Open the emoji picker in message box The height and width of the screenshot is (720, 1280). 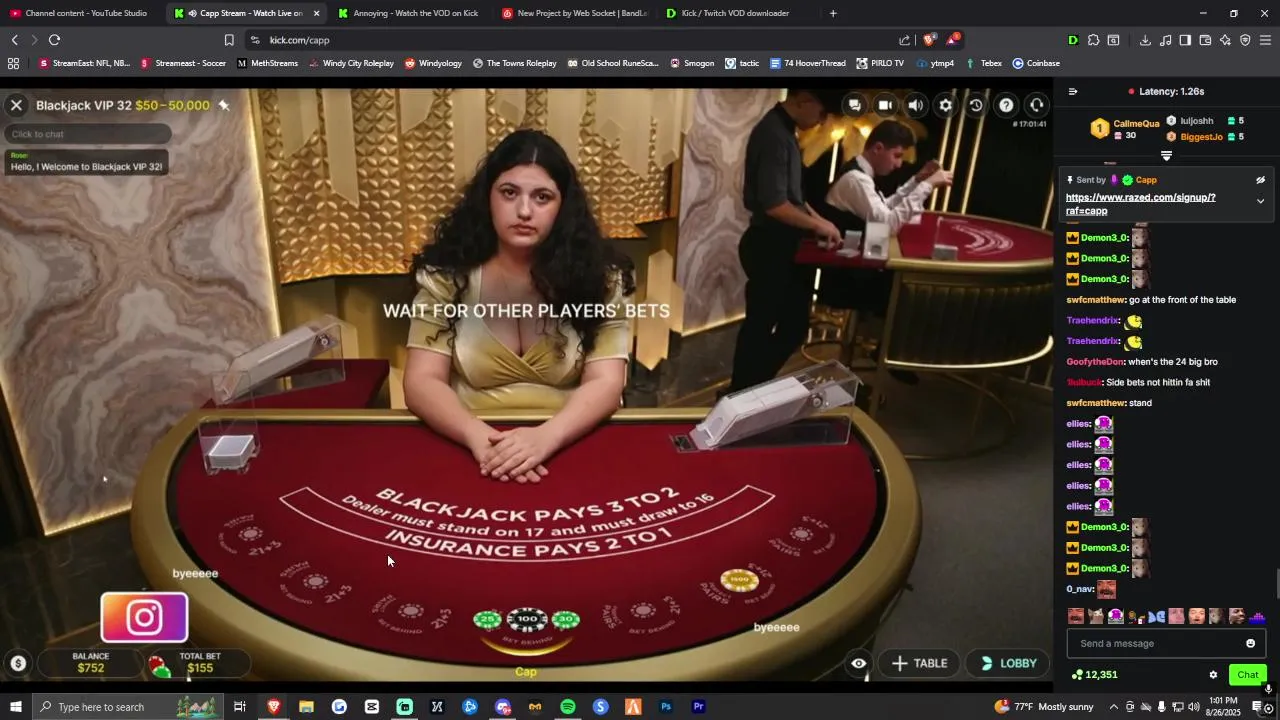[x=1250, y=643]
